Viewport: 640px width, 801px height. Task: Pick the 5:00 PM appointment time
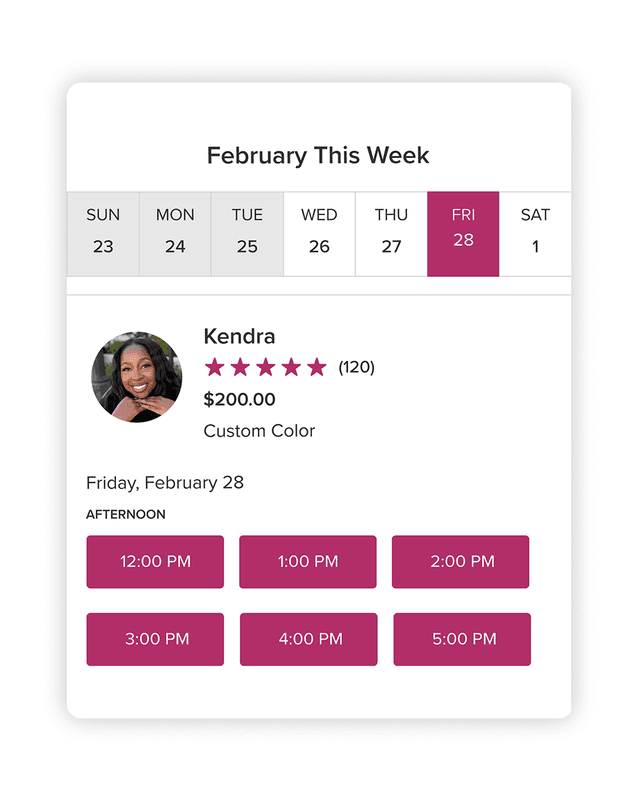tap(460, 639)
